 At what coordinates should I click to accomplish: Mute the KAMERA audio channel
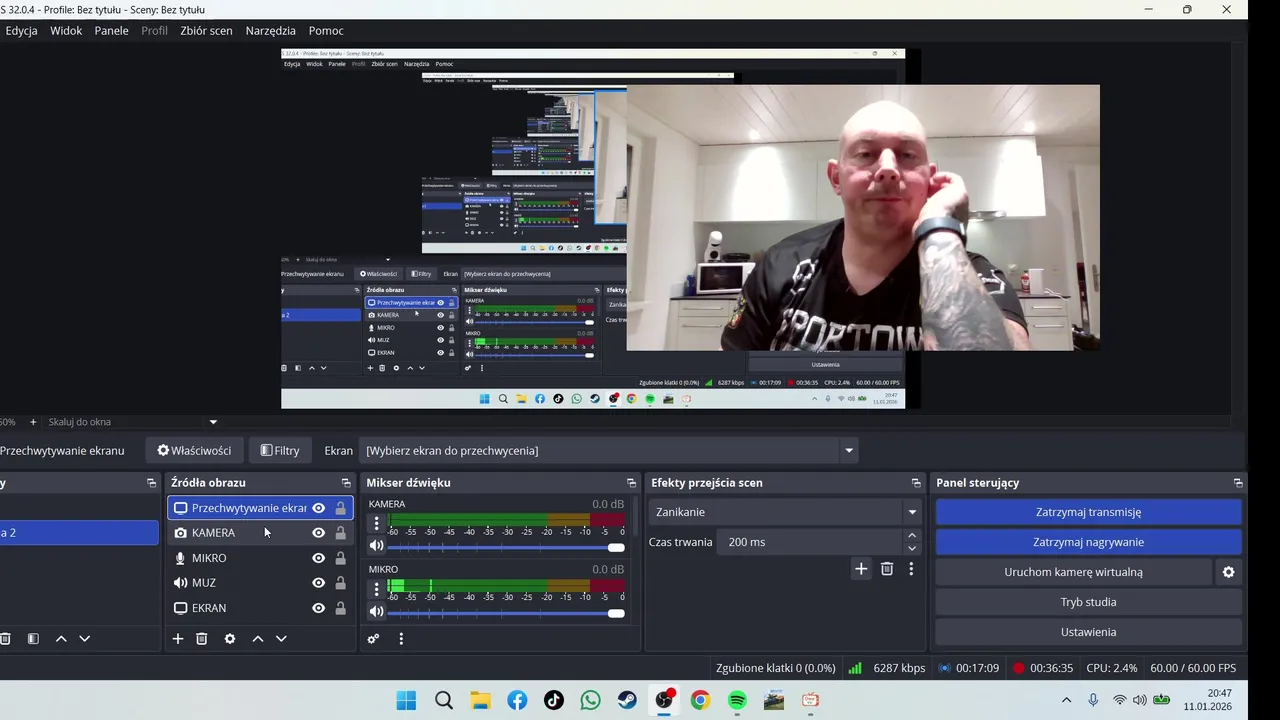[x=376, y=546]
